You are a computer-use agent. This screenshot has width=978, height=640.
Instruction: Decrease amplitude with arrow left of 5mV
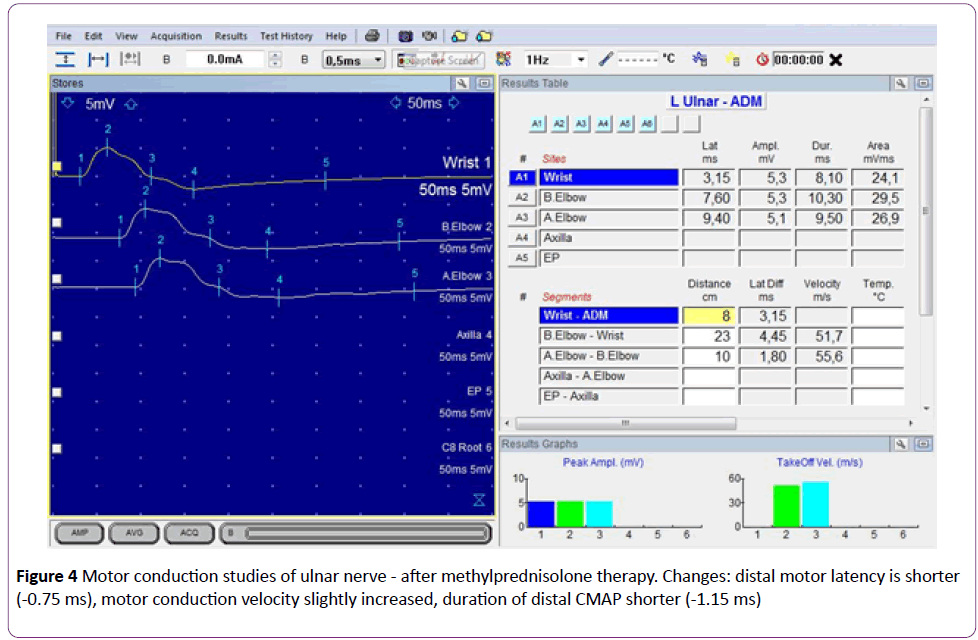(68, 103)
